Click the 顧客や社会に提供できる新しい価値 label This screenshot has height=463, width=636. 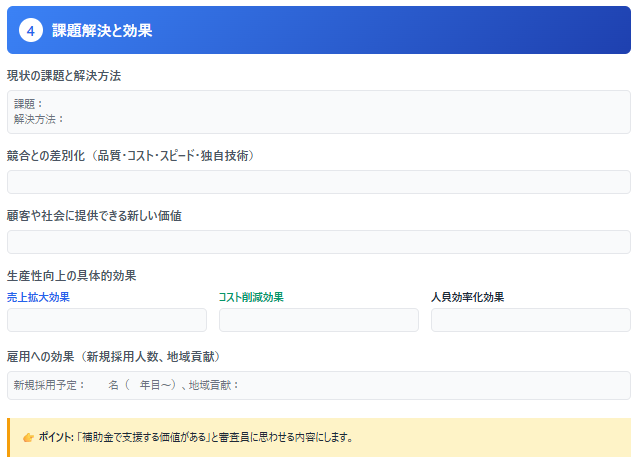pyautogui.click(x=94, y=216)
